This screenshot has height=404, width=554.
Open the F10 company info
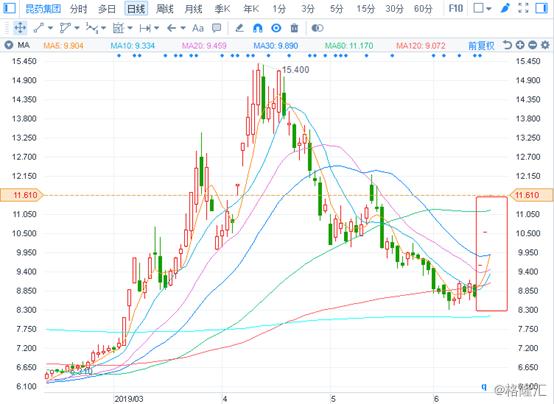point(456,8)
